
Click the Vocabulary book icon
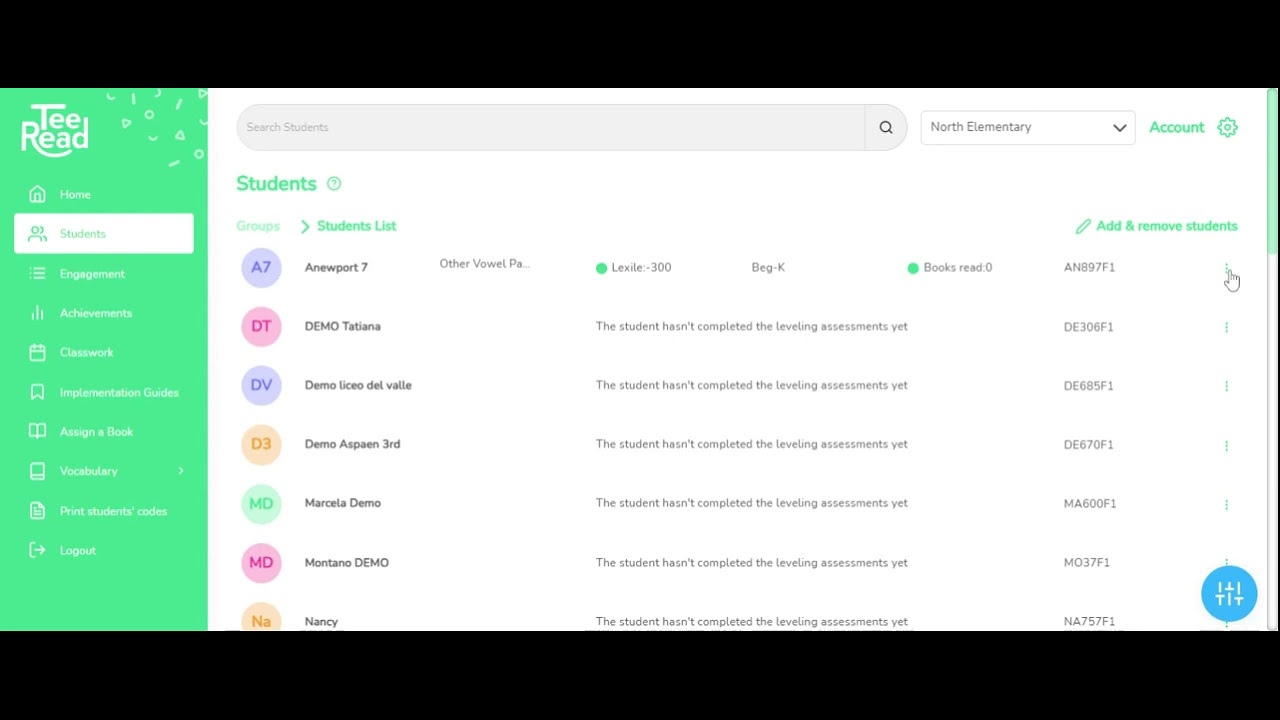37,471
